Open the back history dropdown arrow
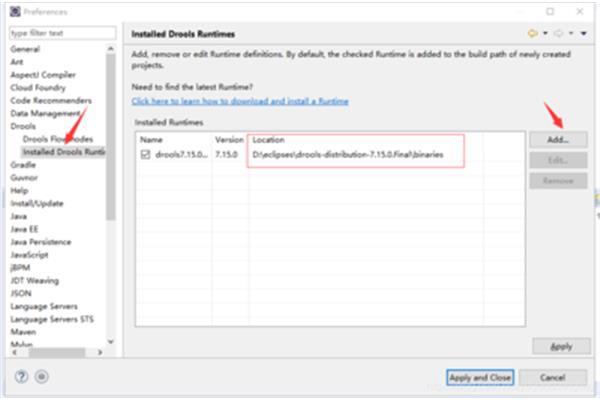This screenshot has width=600, height=400. click(545, 33)
